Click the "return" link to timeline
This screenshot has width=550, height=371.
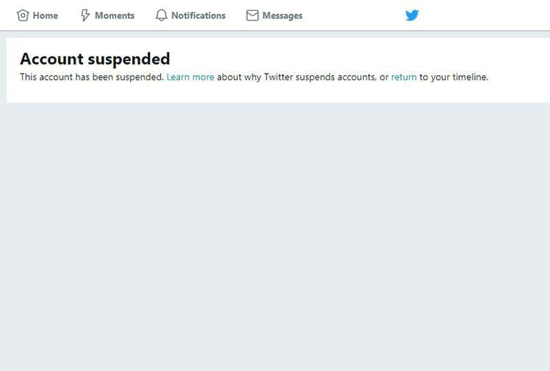pyautogui.click(x=404, y=77)
